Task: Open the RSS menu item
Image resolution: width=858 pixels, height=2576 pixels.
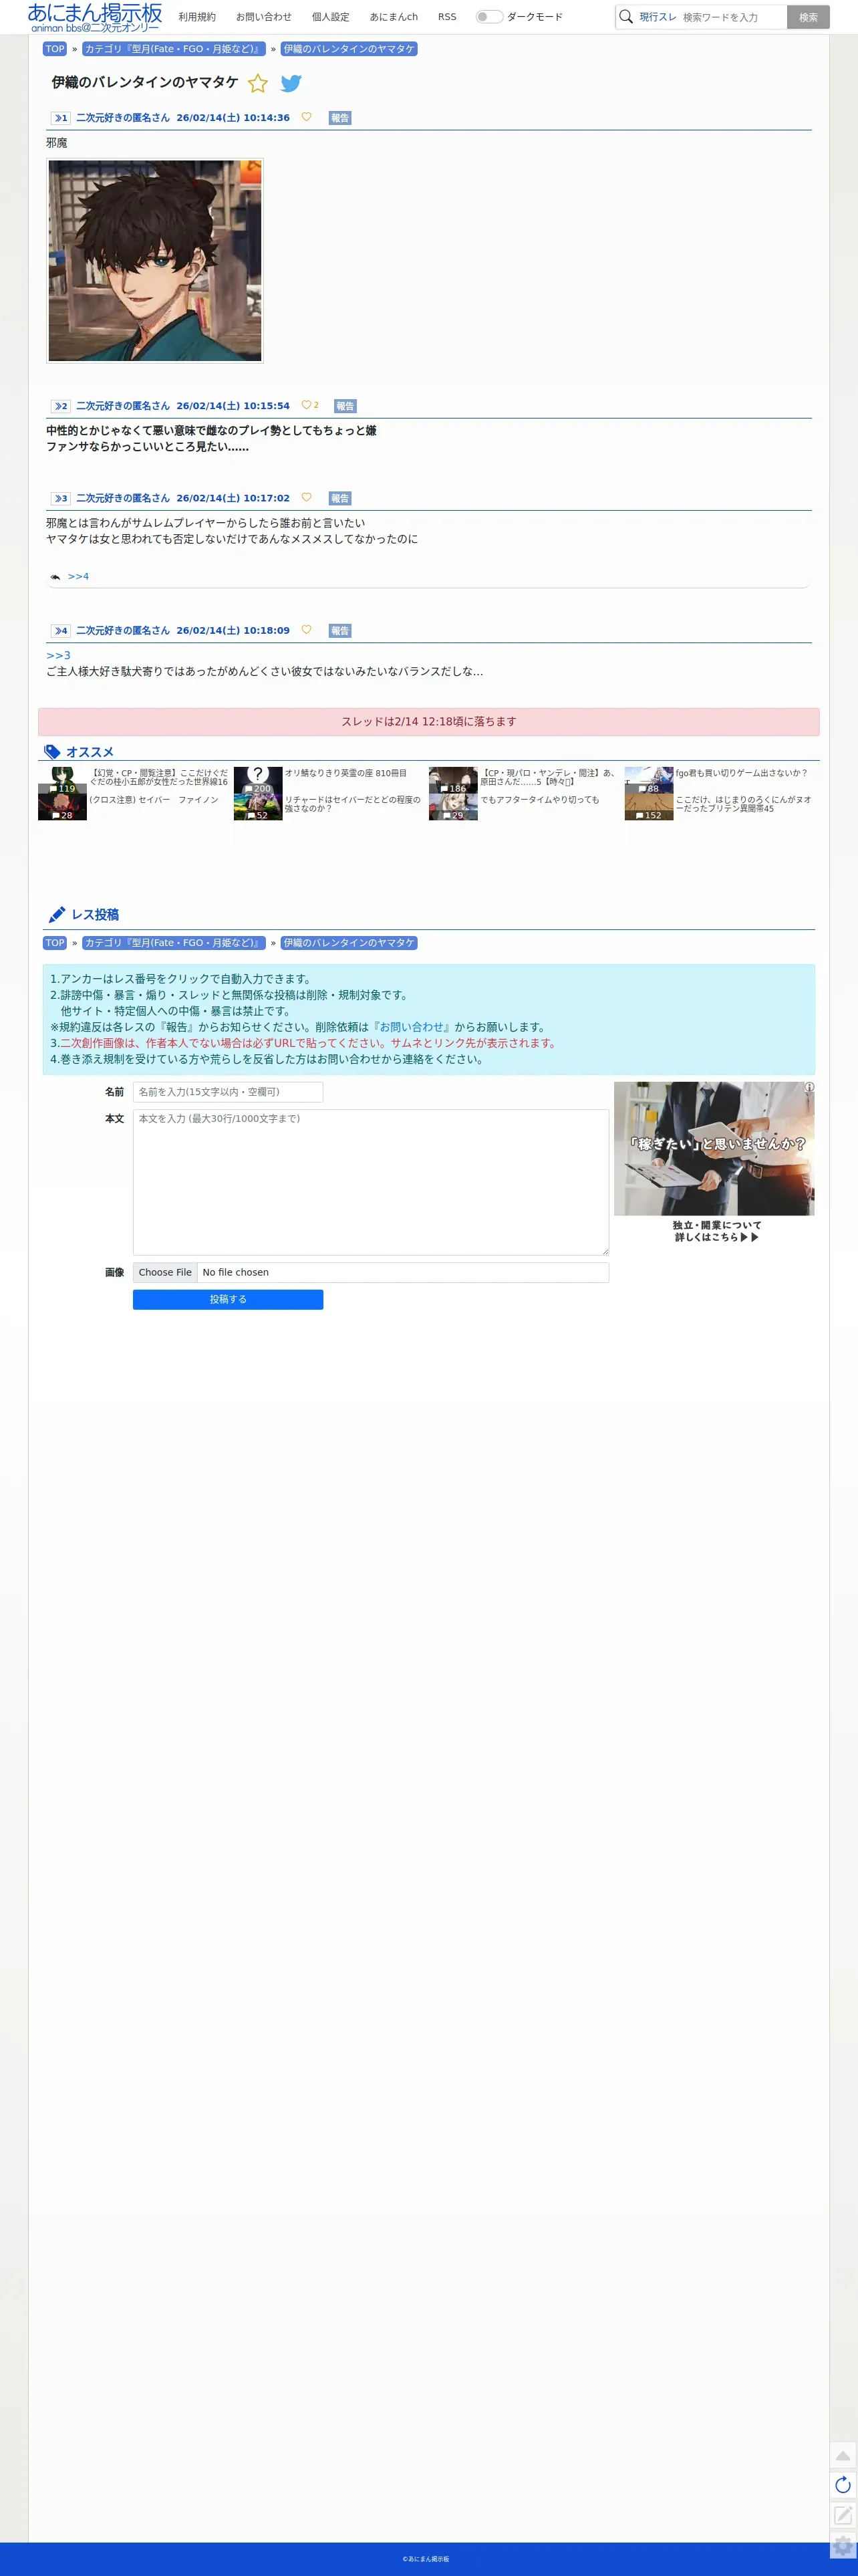Action: tap(447, 17)
